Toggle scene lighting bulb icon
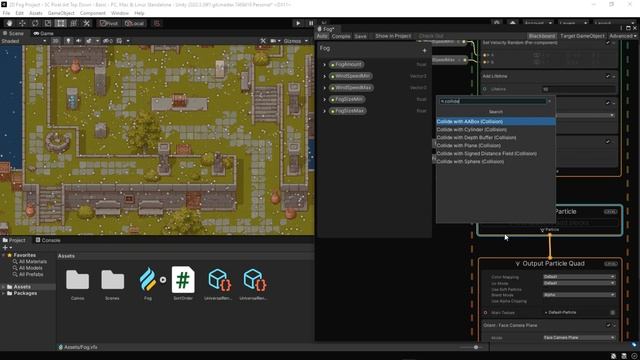This screenshot has height=360, width=640. coord(68,41)
